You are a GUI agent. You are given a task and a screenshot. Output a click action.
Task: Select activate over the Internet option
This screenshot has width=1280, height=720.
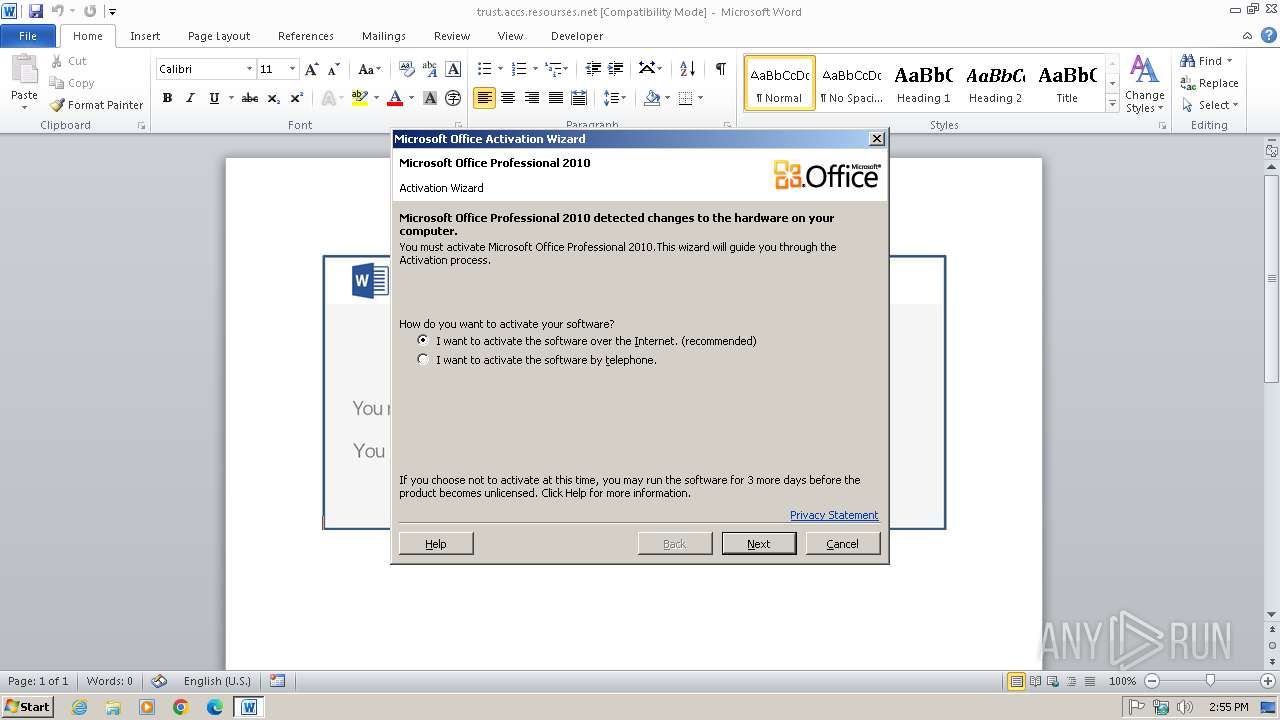423,341
